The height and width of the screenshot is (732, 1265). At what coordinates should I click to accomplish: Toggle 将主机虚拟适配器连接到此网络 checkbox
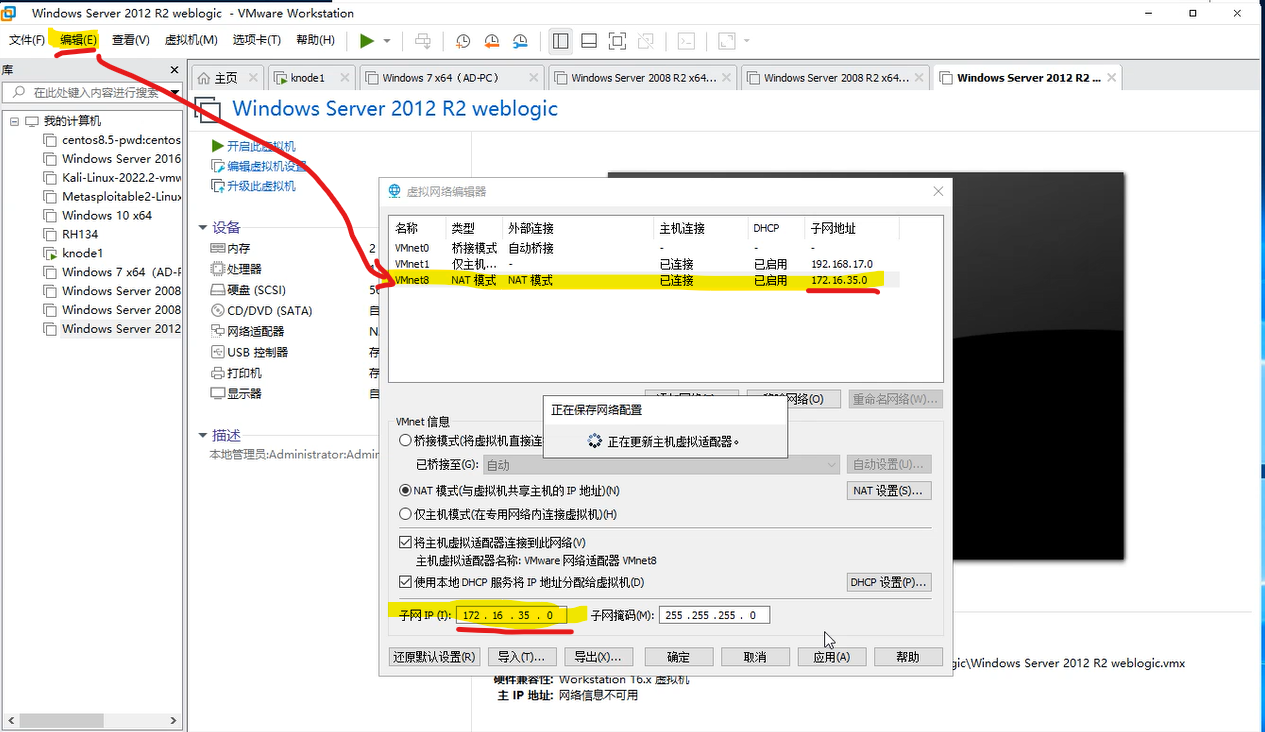pyautogui.click(x=405, y=542)
